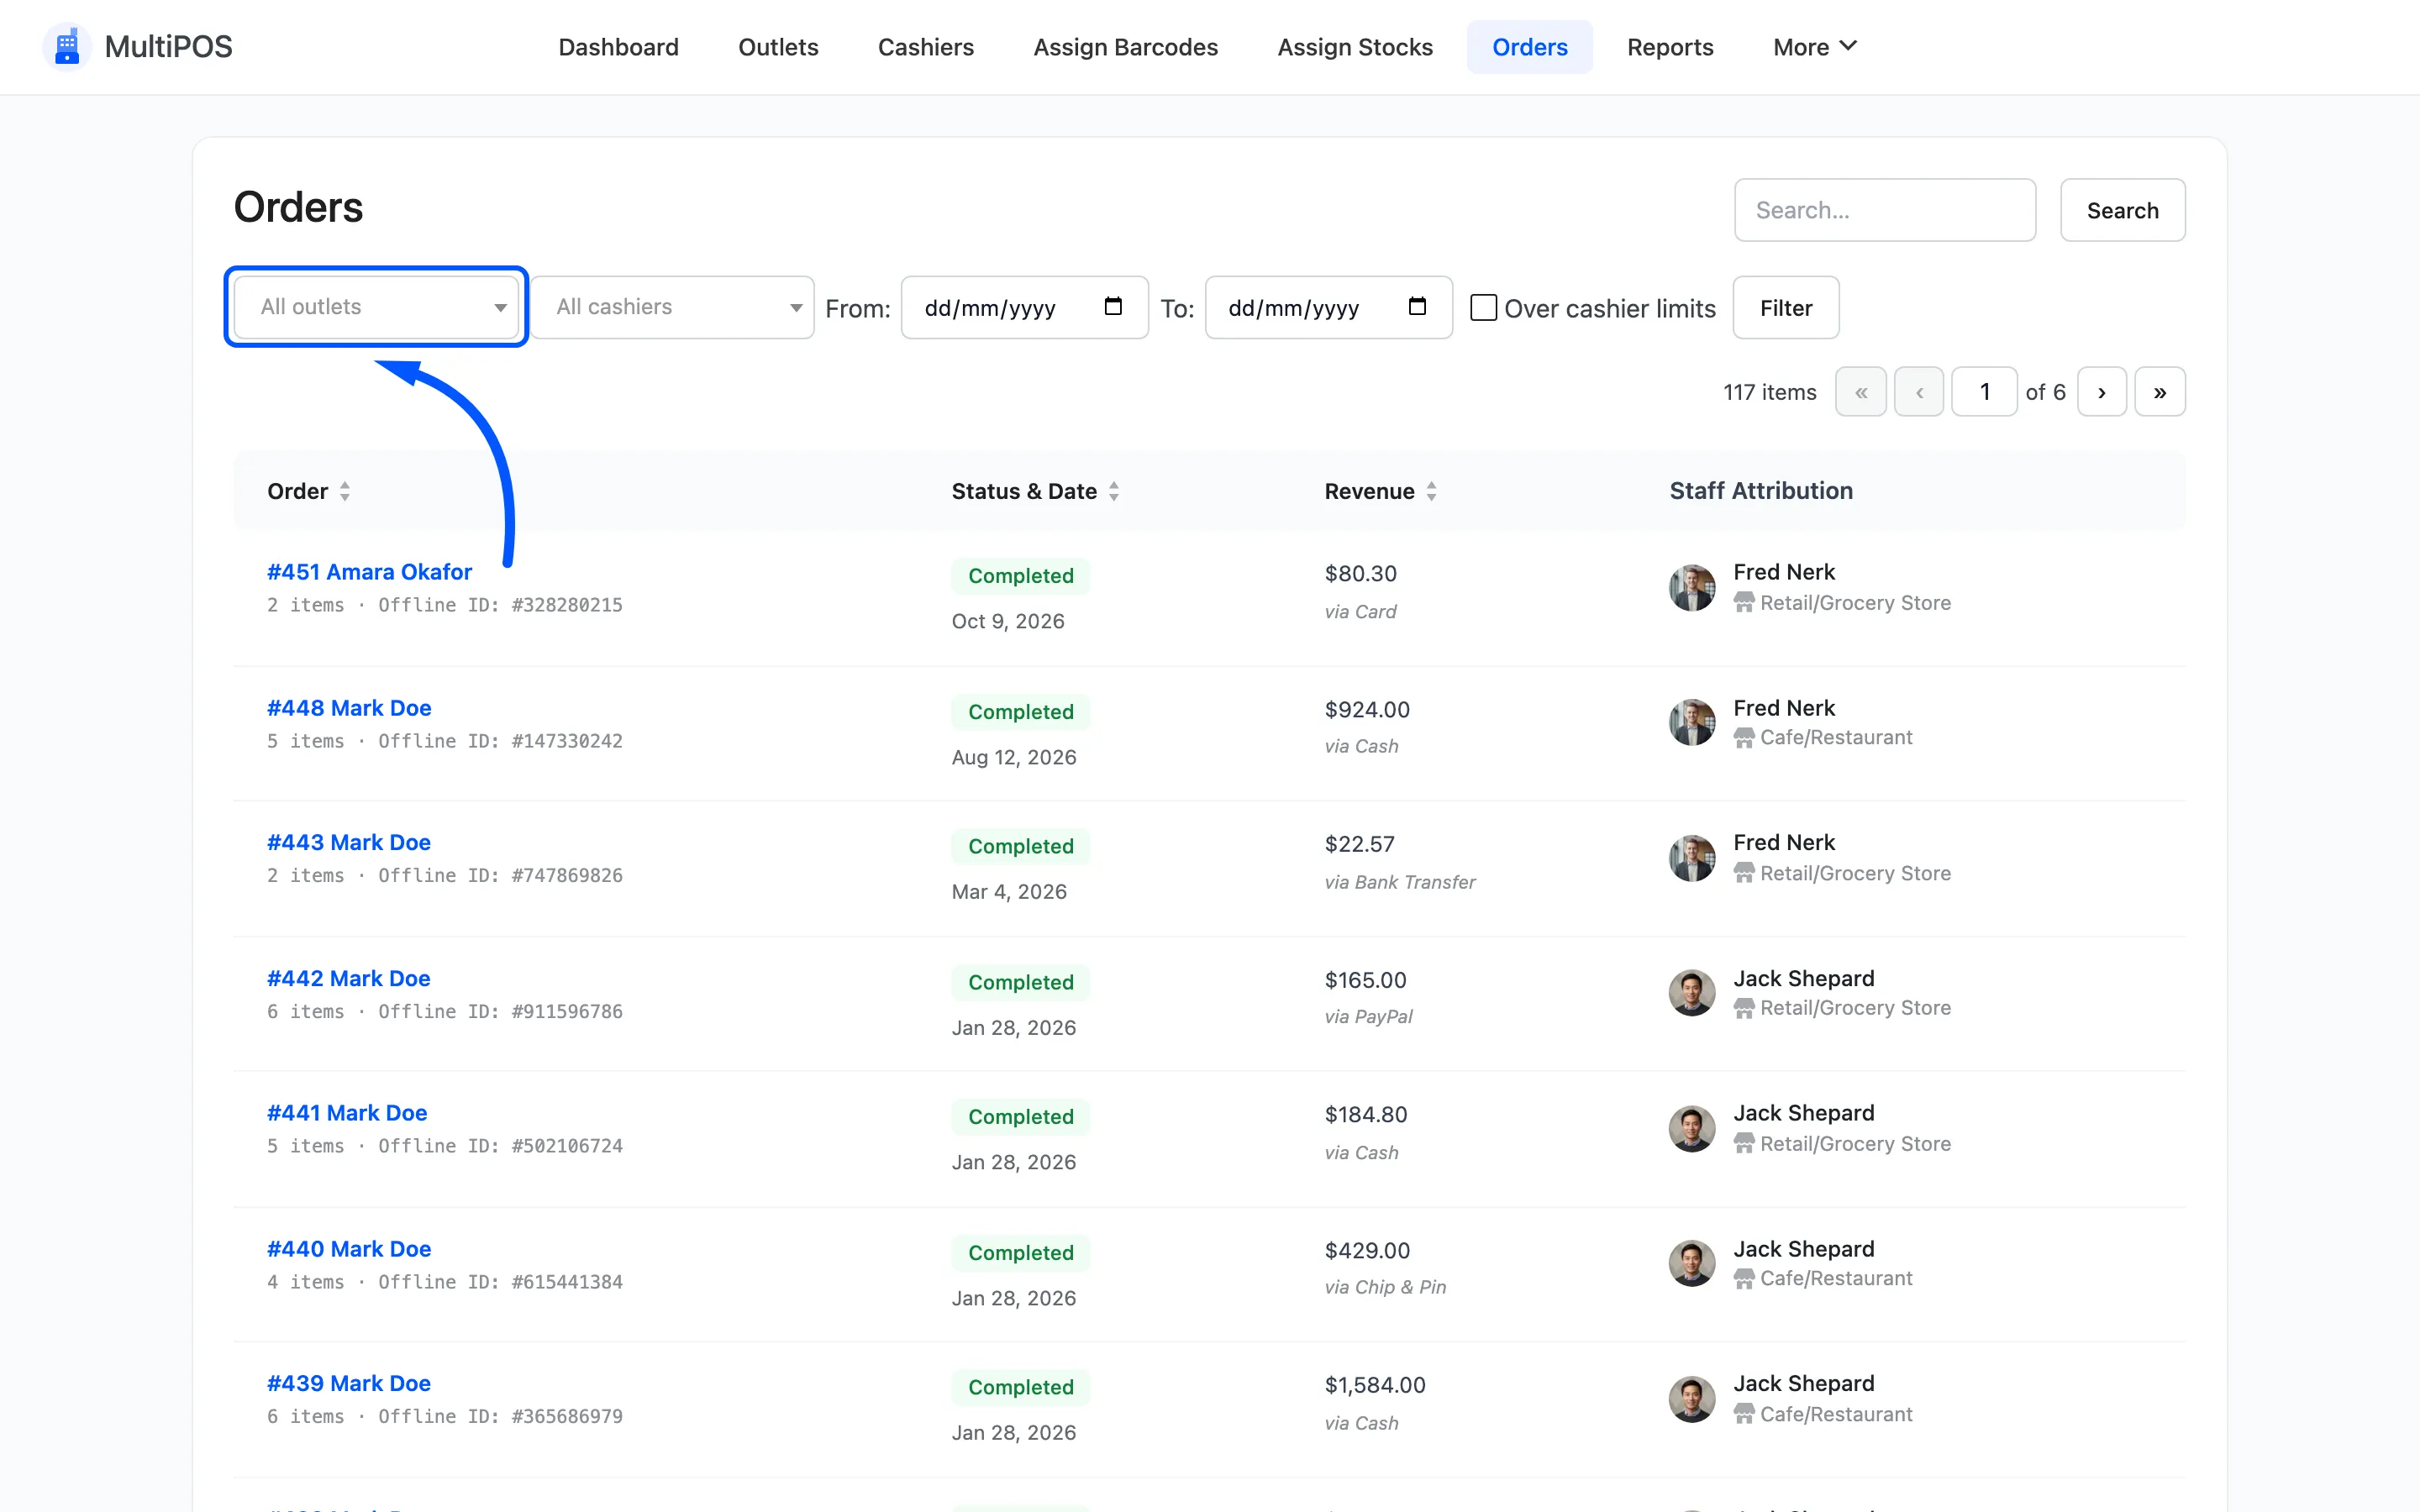2420x1512 pixels.
Task: Select the Orders nav tab
Action: click(x=1530, y=47)
